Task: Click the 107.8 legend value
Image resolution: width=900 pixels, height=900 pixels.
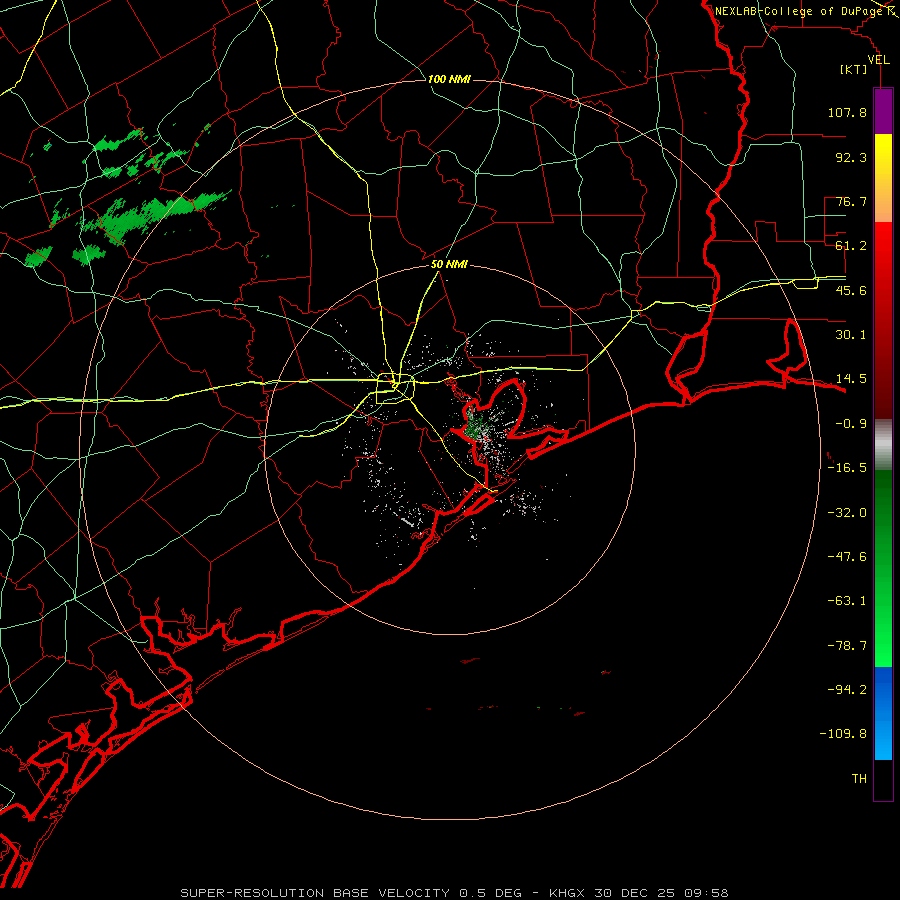Action: coord(847,112)
